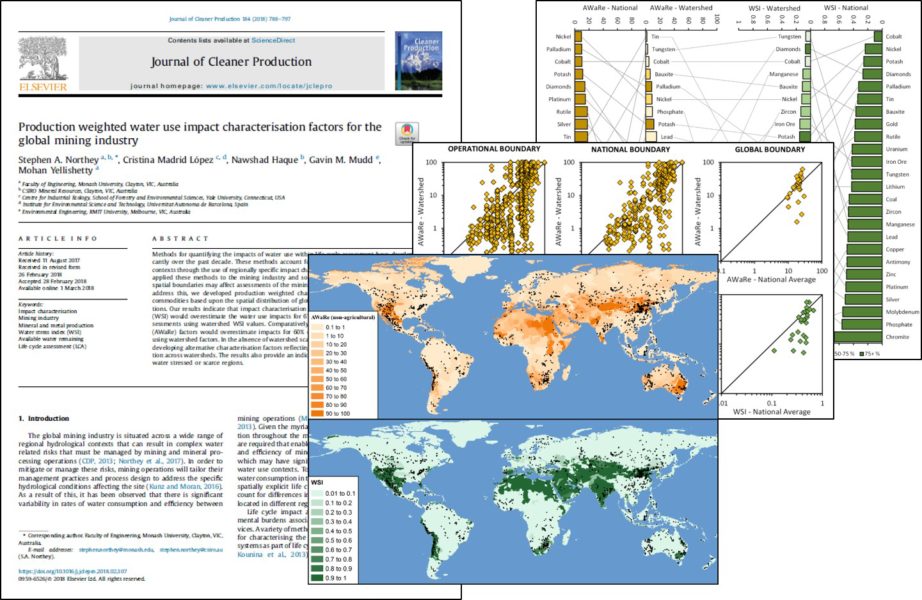Click the keyword 'Life cycle assessment (LCA)'

coord(52,346)
